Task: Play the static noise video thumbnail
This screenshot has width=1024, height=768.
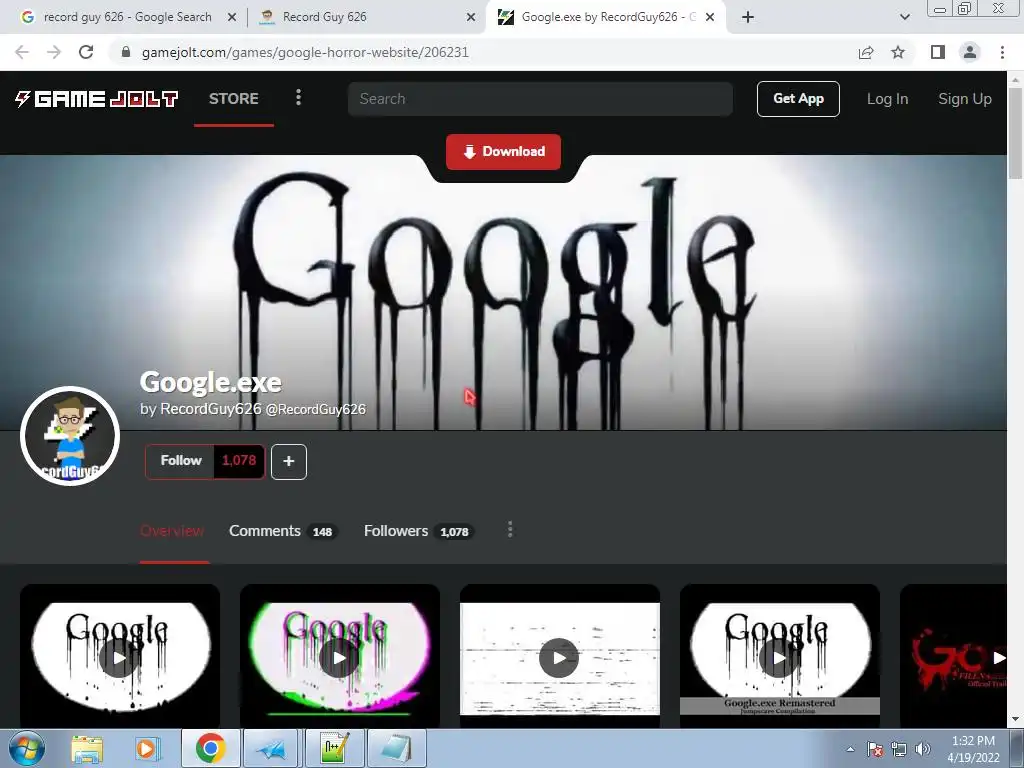Action: point(559,657)
